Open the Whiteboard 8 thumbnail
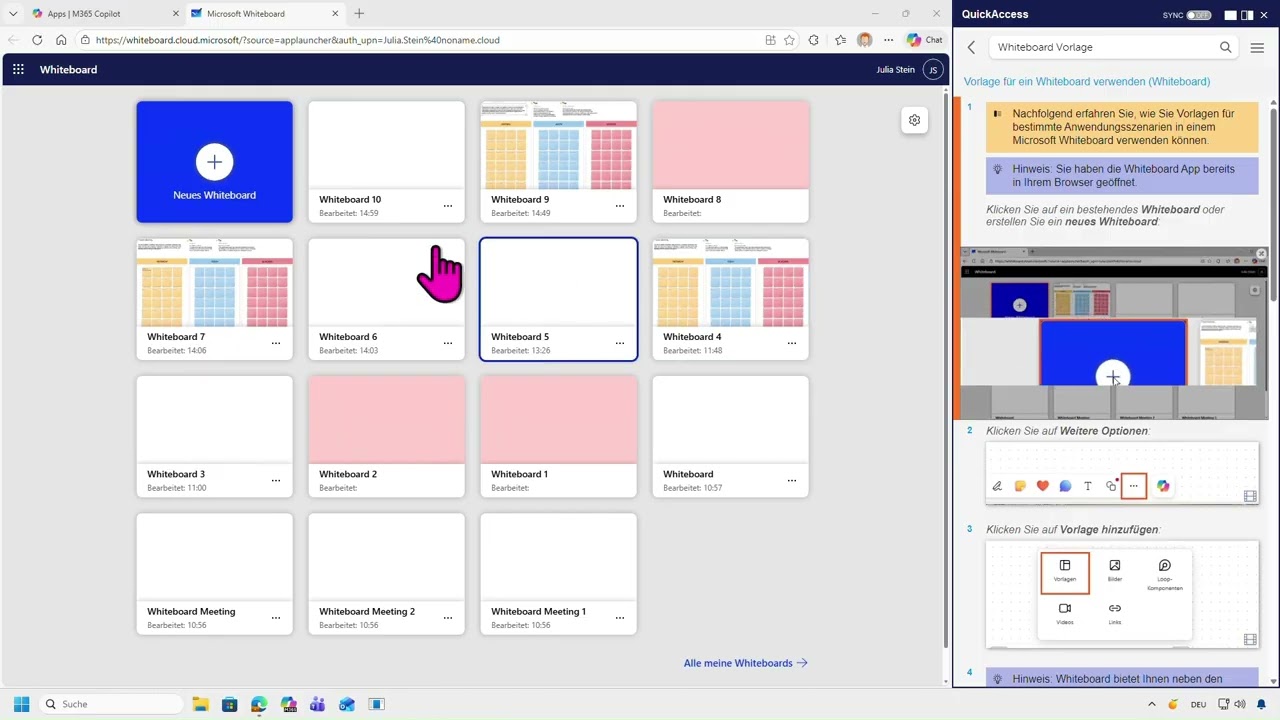This screenshot has height=720, width=1280. tap(730, 145)
